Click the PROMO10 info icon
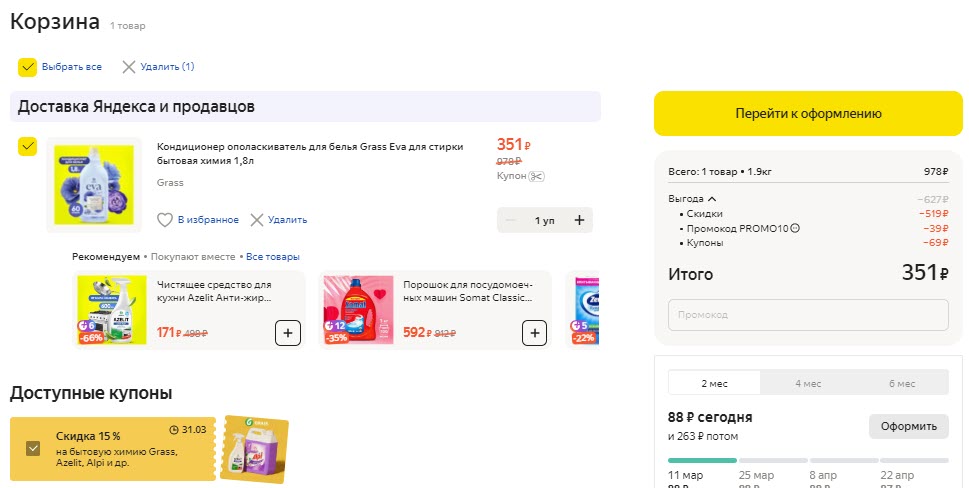 (795, 228)
